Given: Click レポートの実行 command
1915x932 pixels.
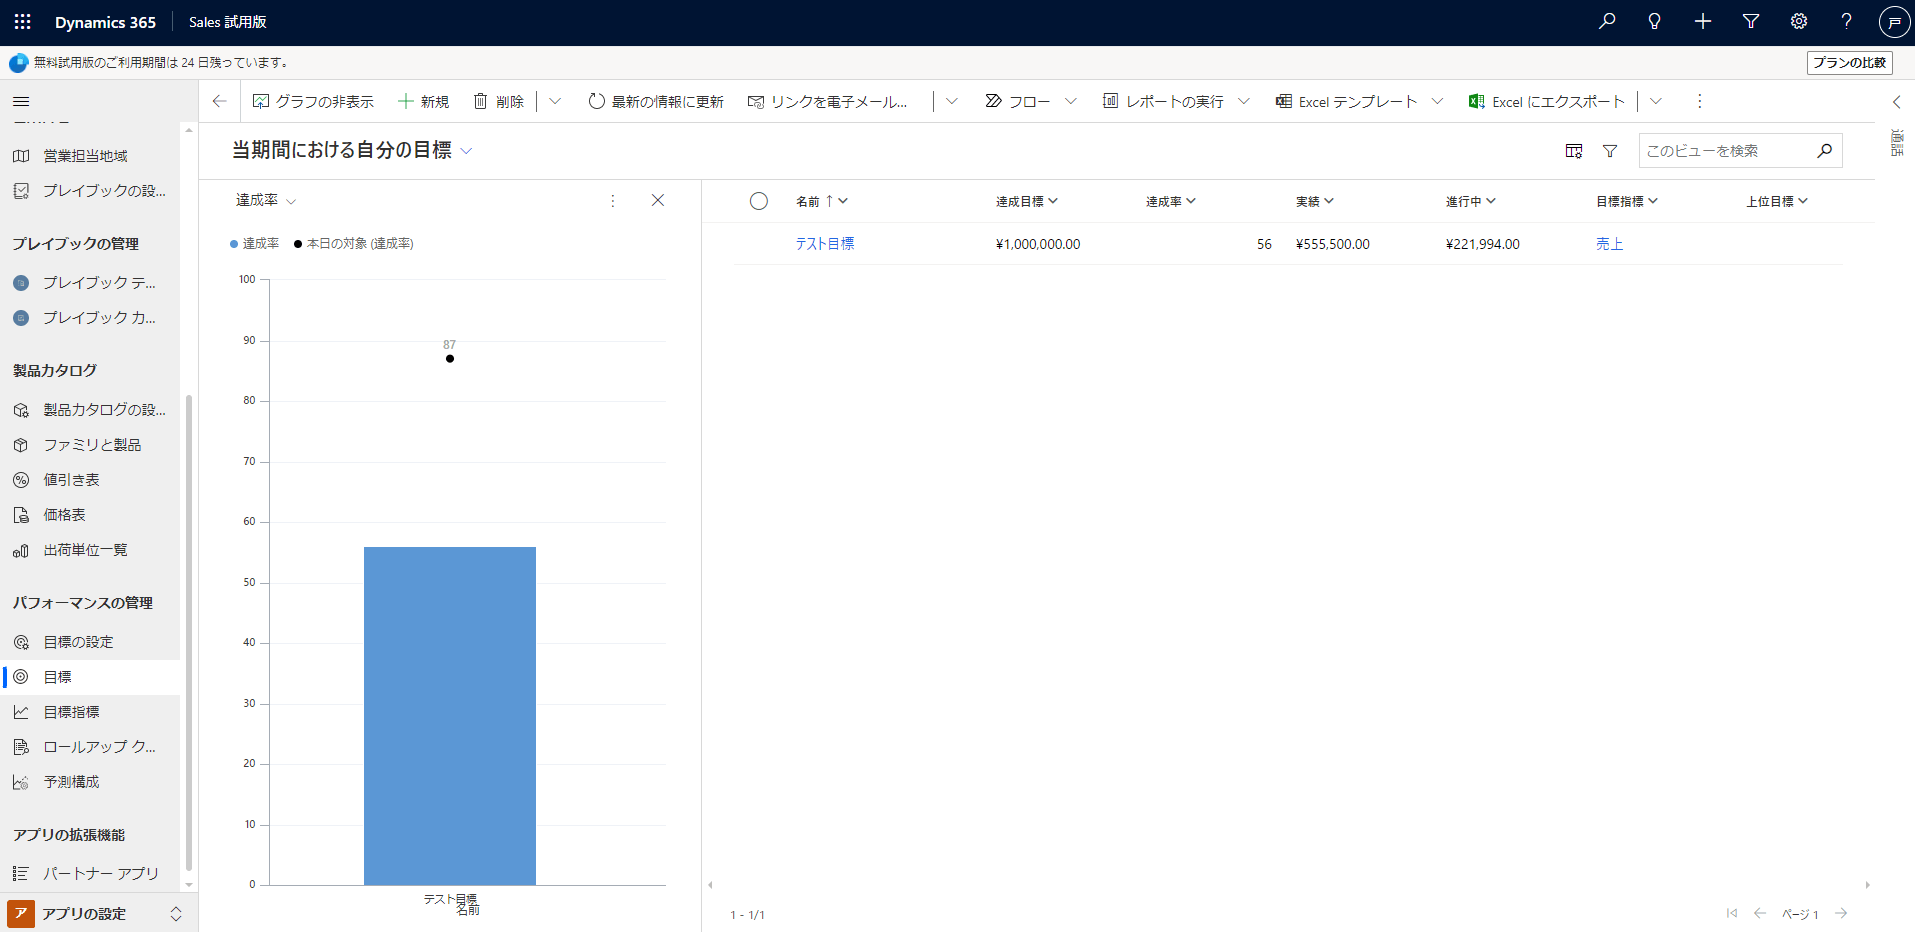Looking at the screenshot, I should coord(1163,101).
